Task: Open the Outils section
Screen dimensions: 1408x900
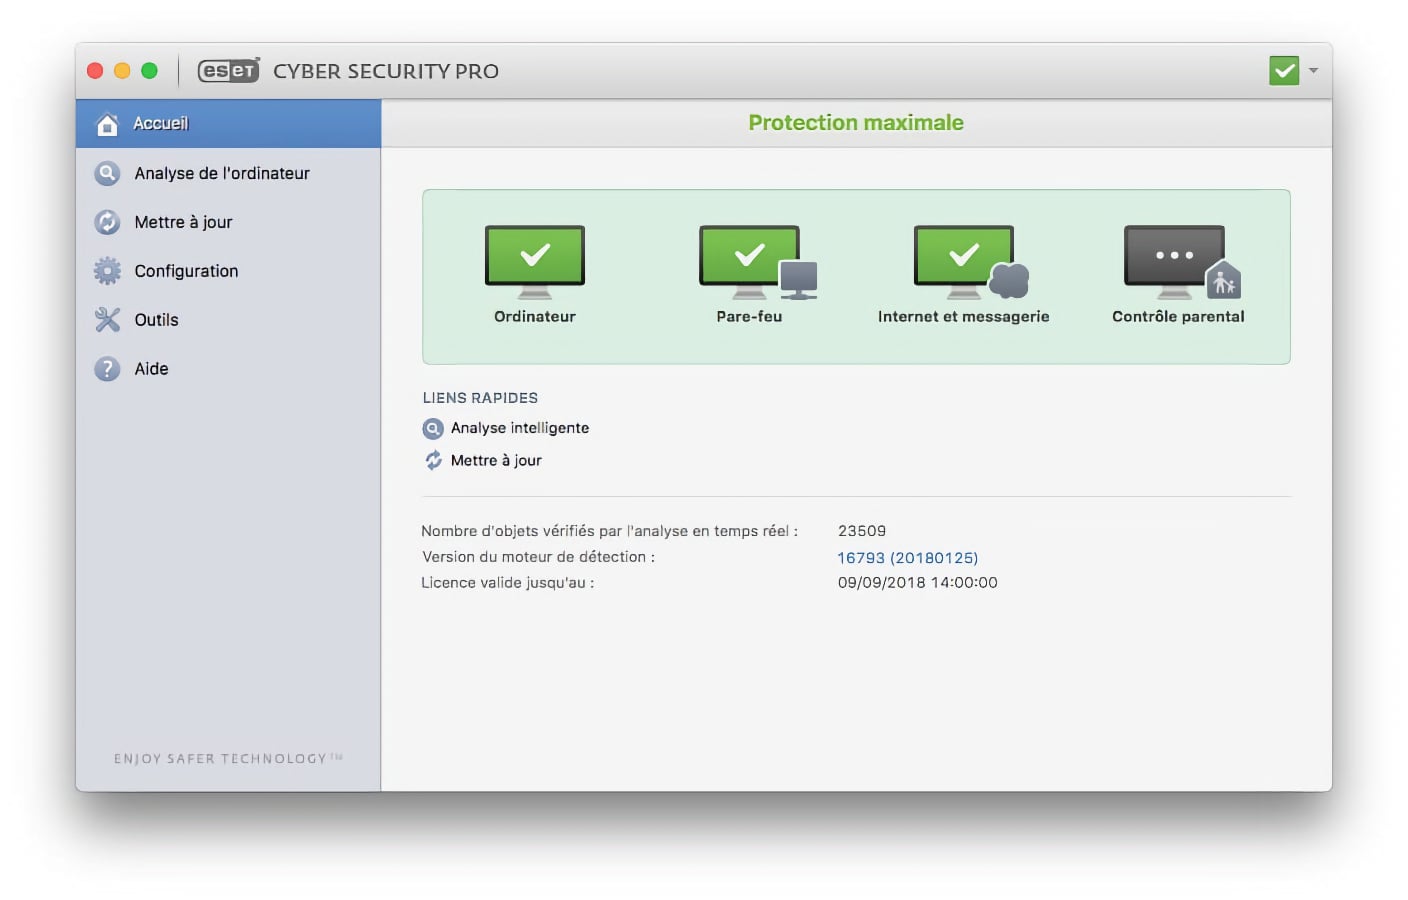Action: [x=228, y=320]
